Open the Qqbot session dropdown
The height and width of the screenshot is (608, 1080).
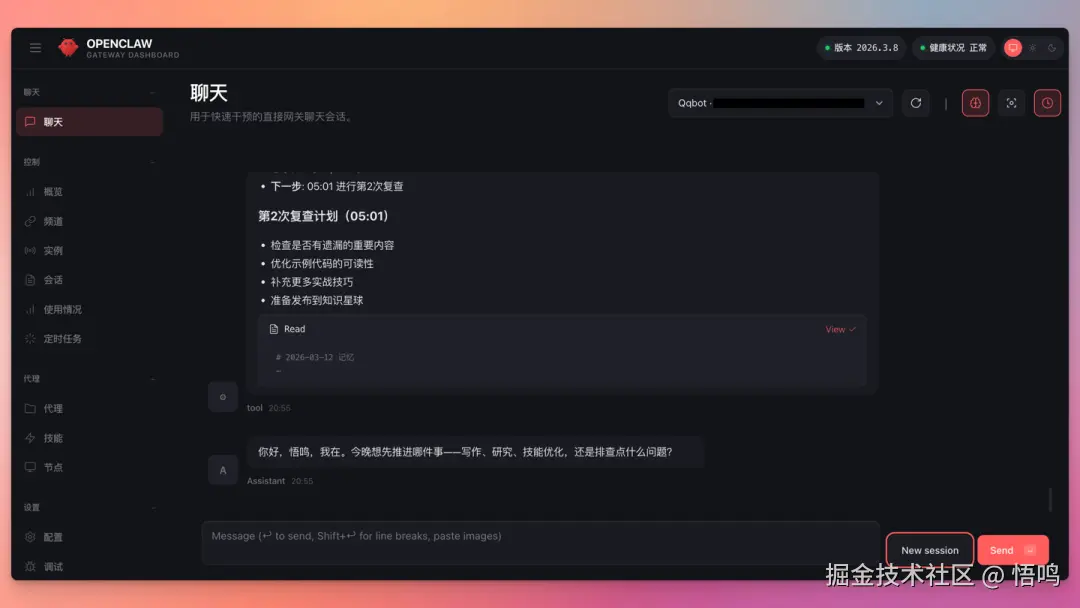779,103
